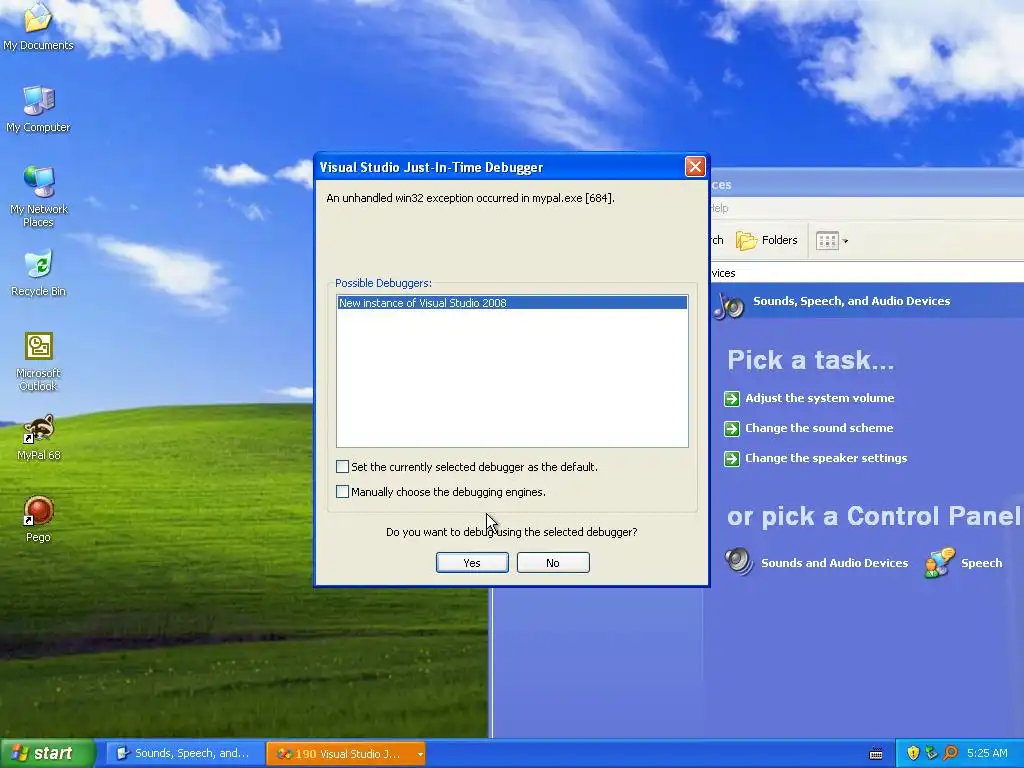
Task: Click the Change the sound scheme arrow icon
Action: [731, 428]
